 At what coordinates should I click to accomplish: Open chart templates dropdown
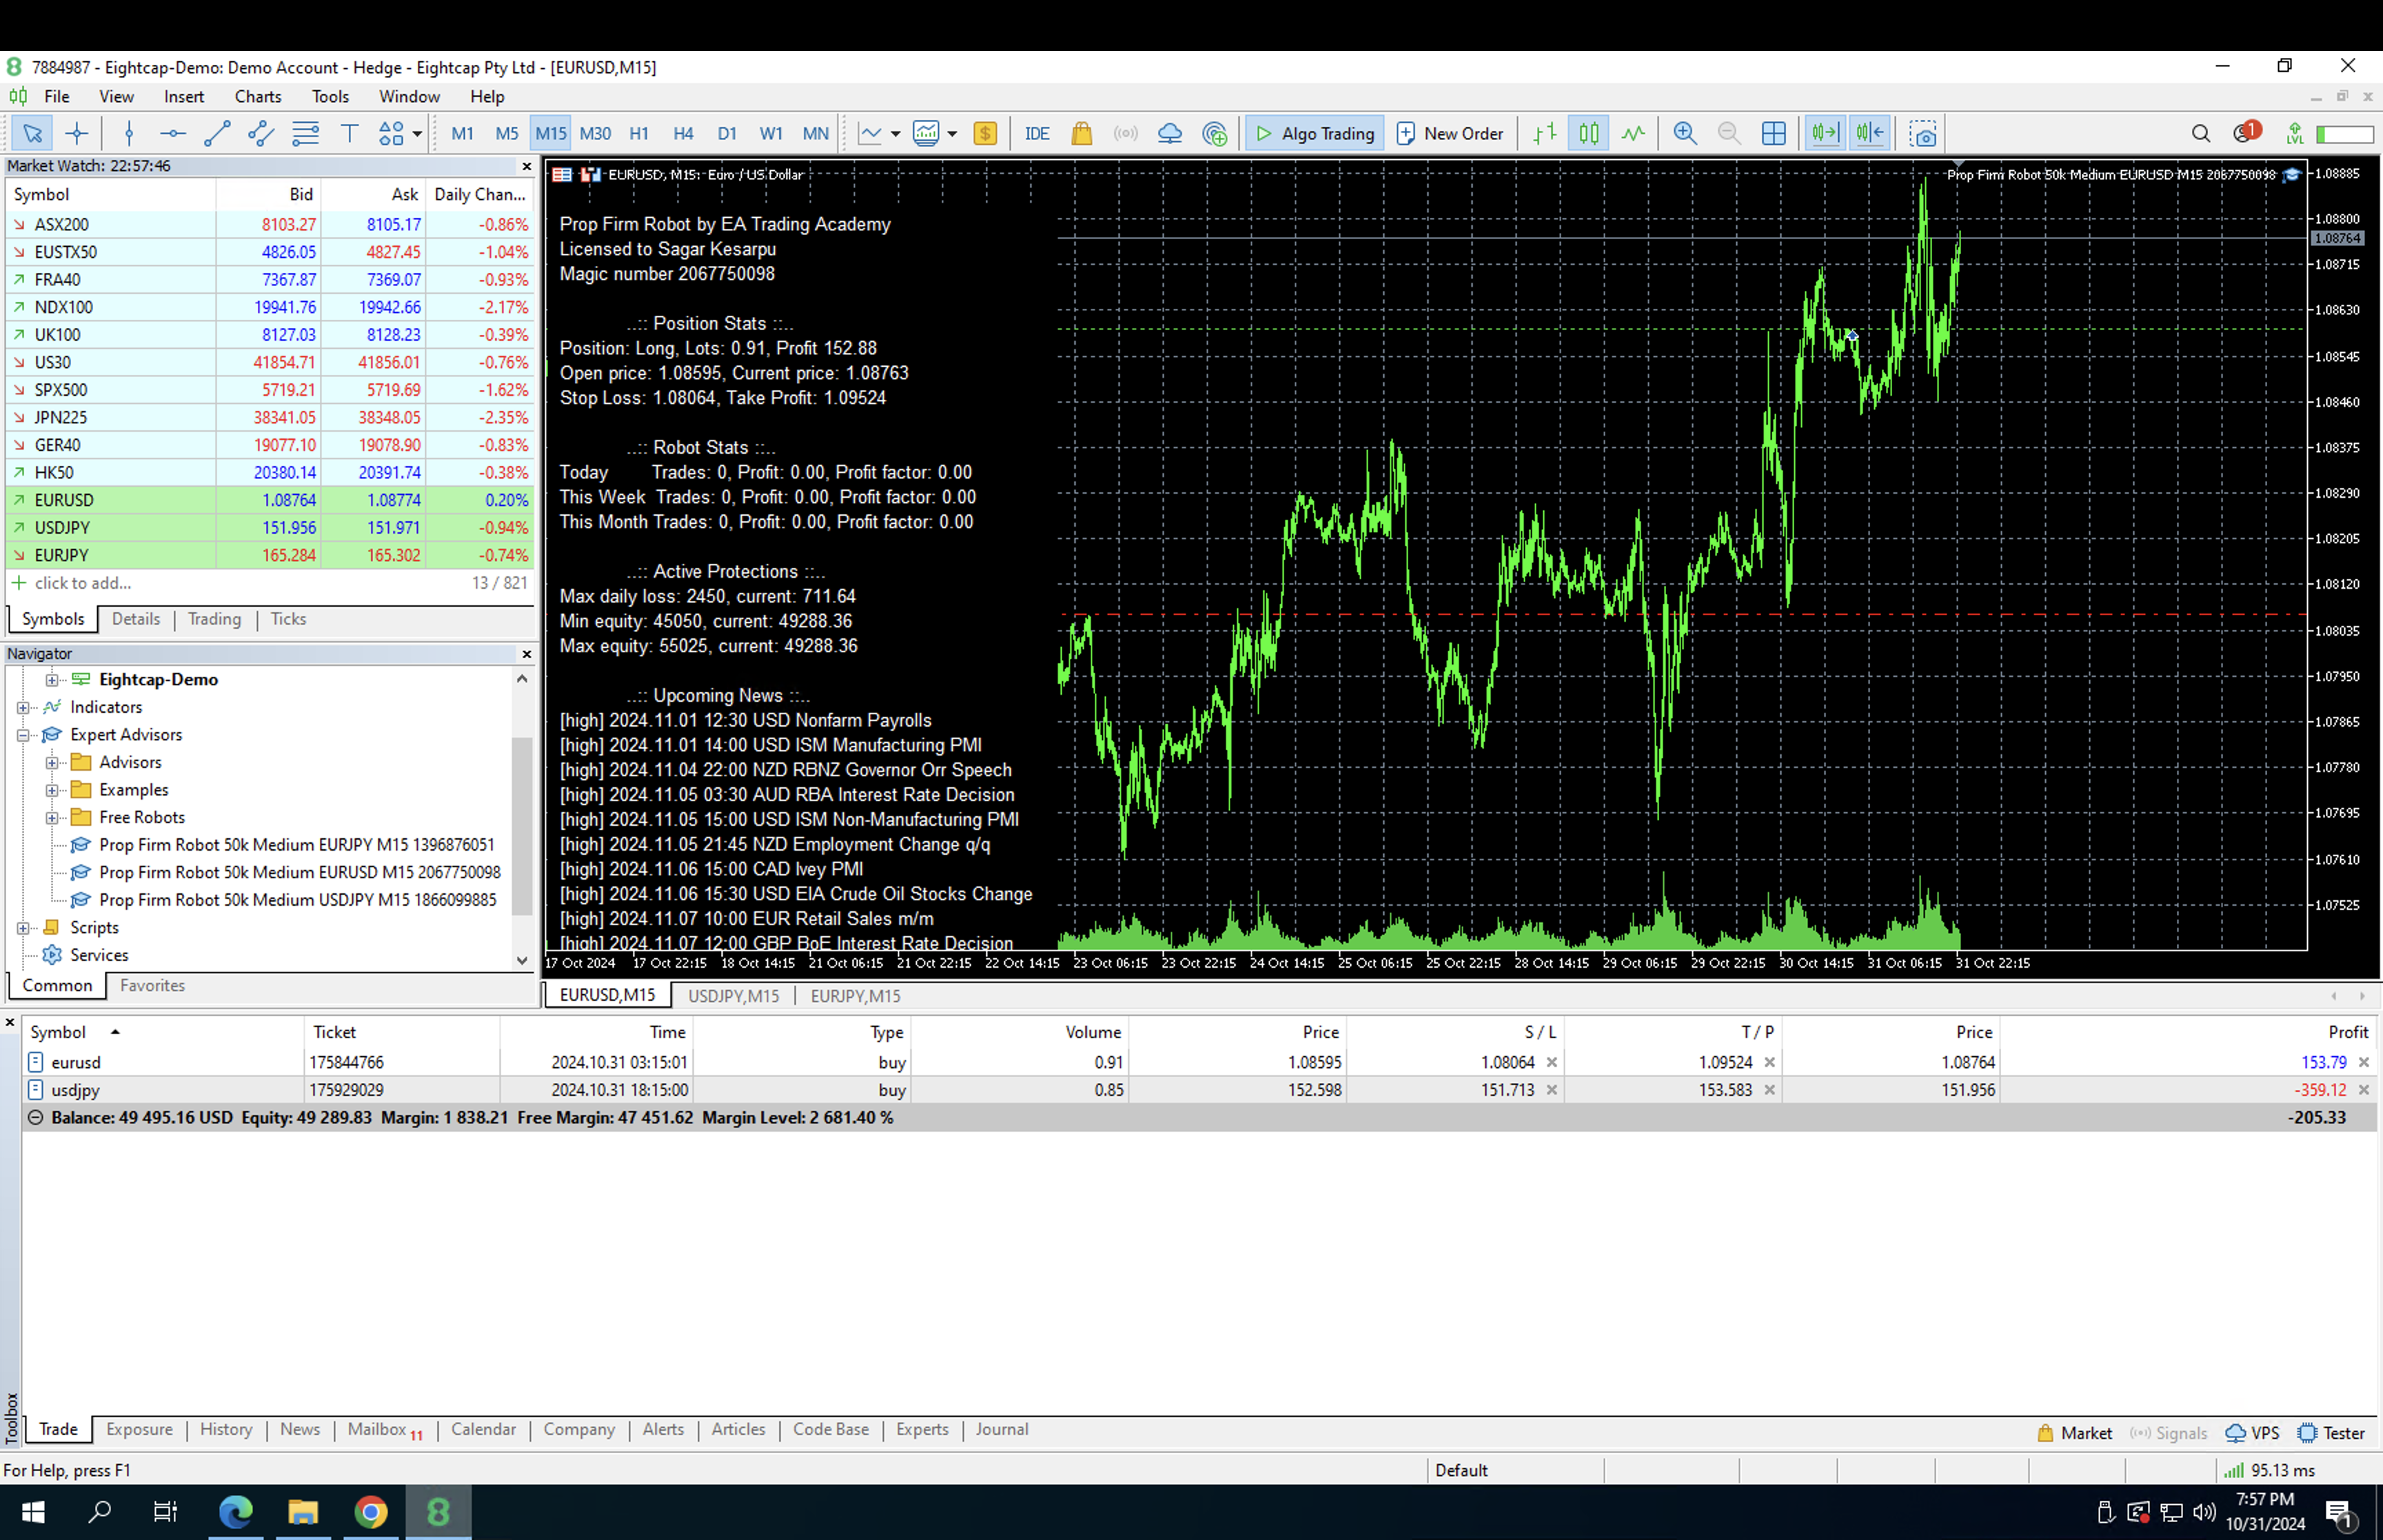click(952, 134)
